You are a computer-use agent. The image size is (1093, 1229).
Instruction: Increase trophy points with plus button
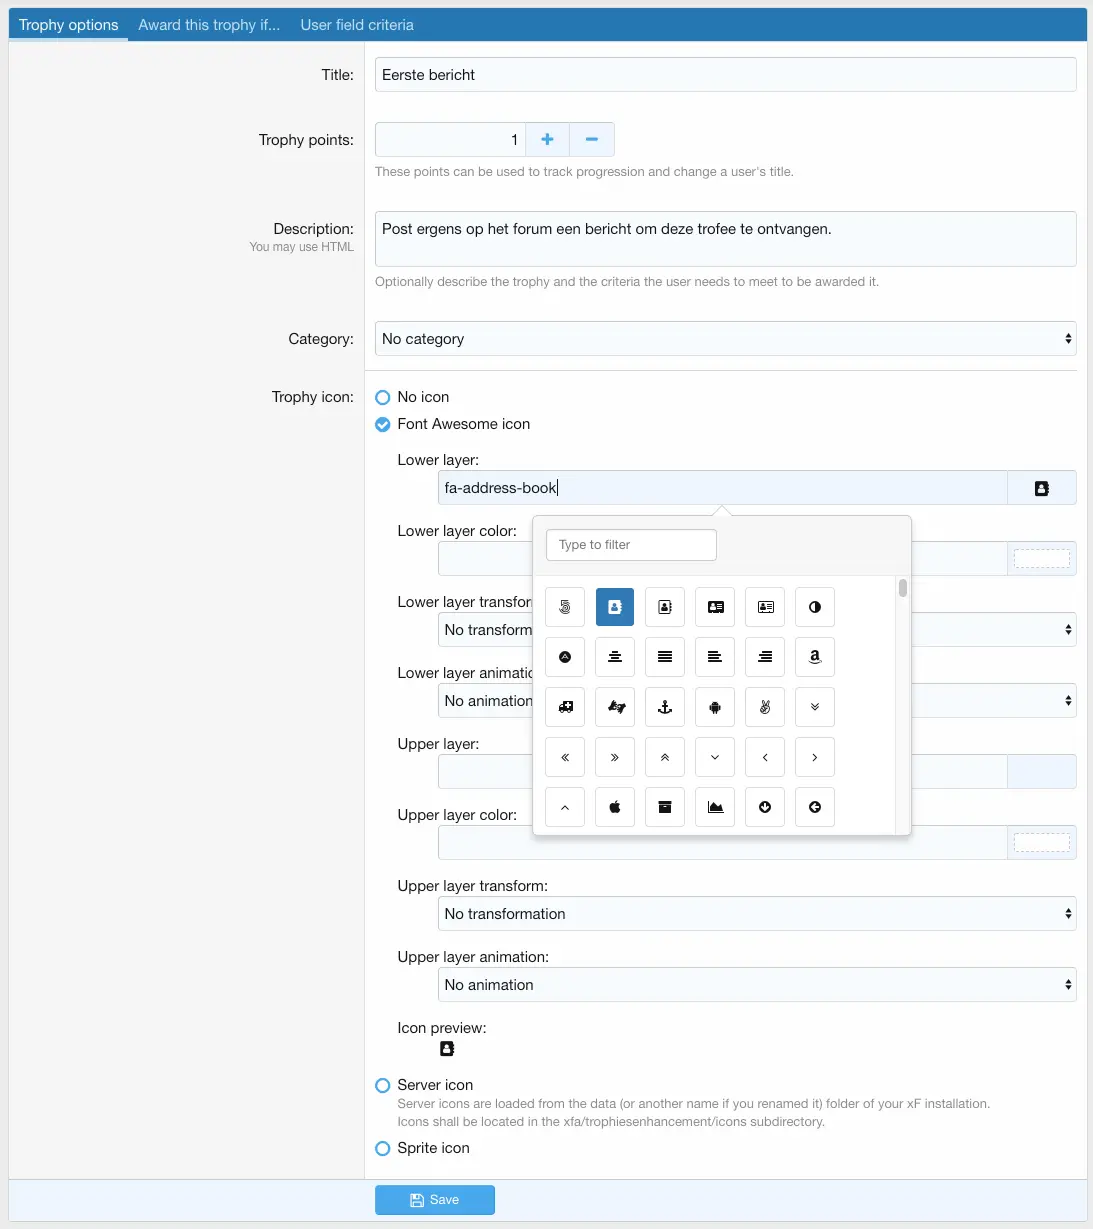click(547, 140)
